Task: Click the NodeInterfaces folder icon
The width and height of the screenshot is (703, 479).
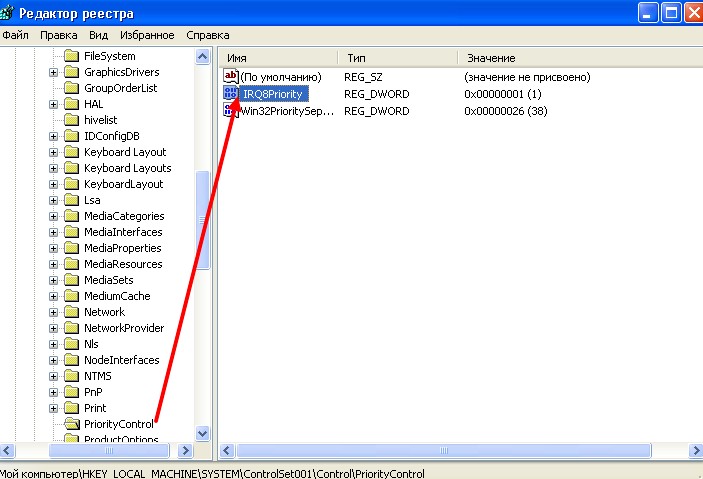Action: [71, 360]
